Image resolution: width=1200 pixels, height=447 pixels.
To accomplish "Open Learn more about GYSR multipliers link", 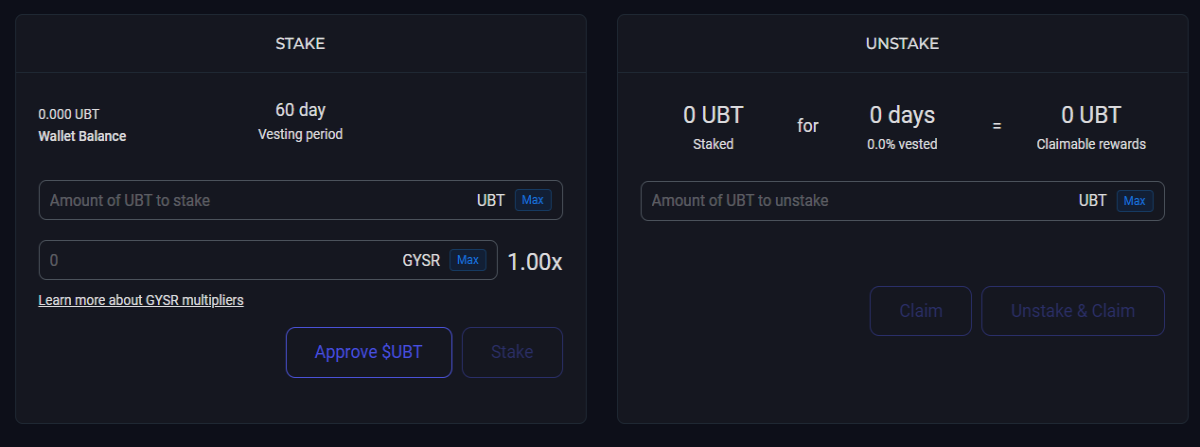I will 141,300.
